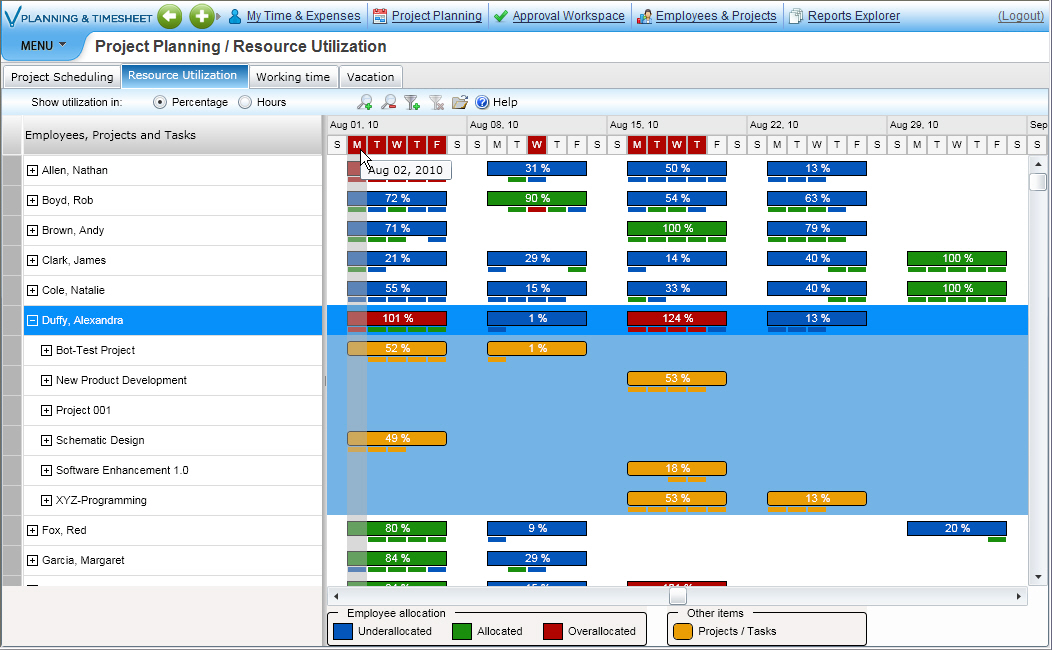
Task: Open Reports Explorer link
Action: pos(853,15)
